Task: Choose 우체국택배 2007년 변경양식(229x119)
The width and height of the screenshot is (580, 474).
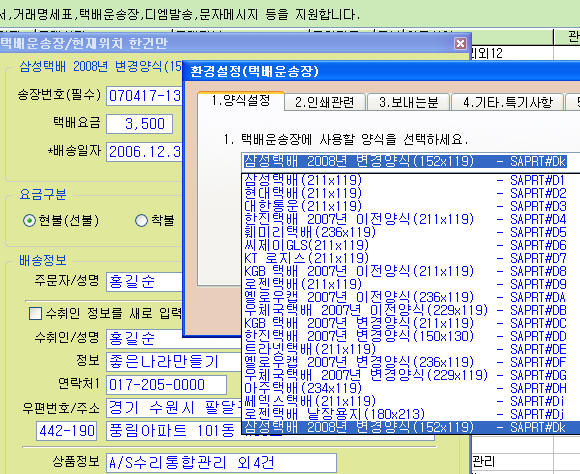Action: [x=411, y=375]
